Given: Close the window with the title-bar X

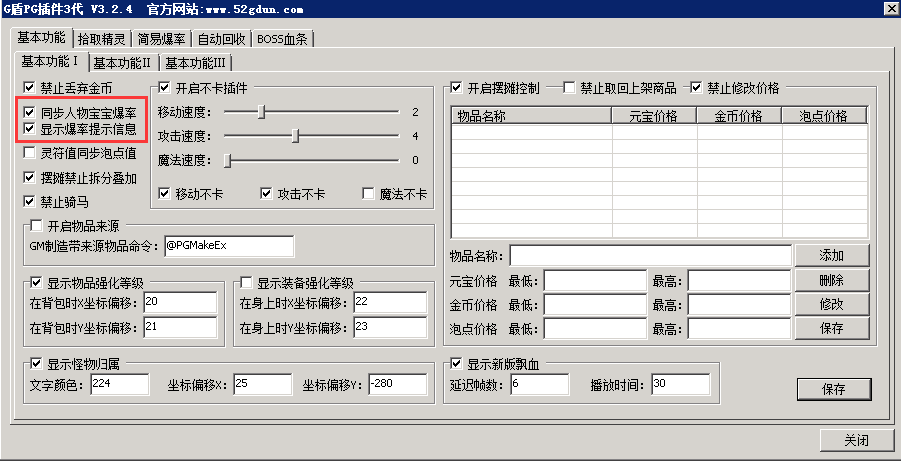Looking at the screenshot, I should click(x=890, y=8).
